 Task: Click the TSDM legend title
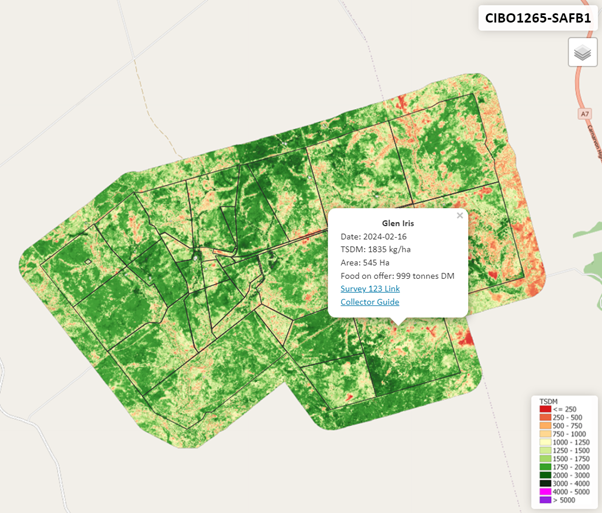pyautogui.click(x=548, y=401)
